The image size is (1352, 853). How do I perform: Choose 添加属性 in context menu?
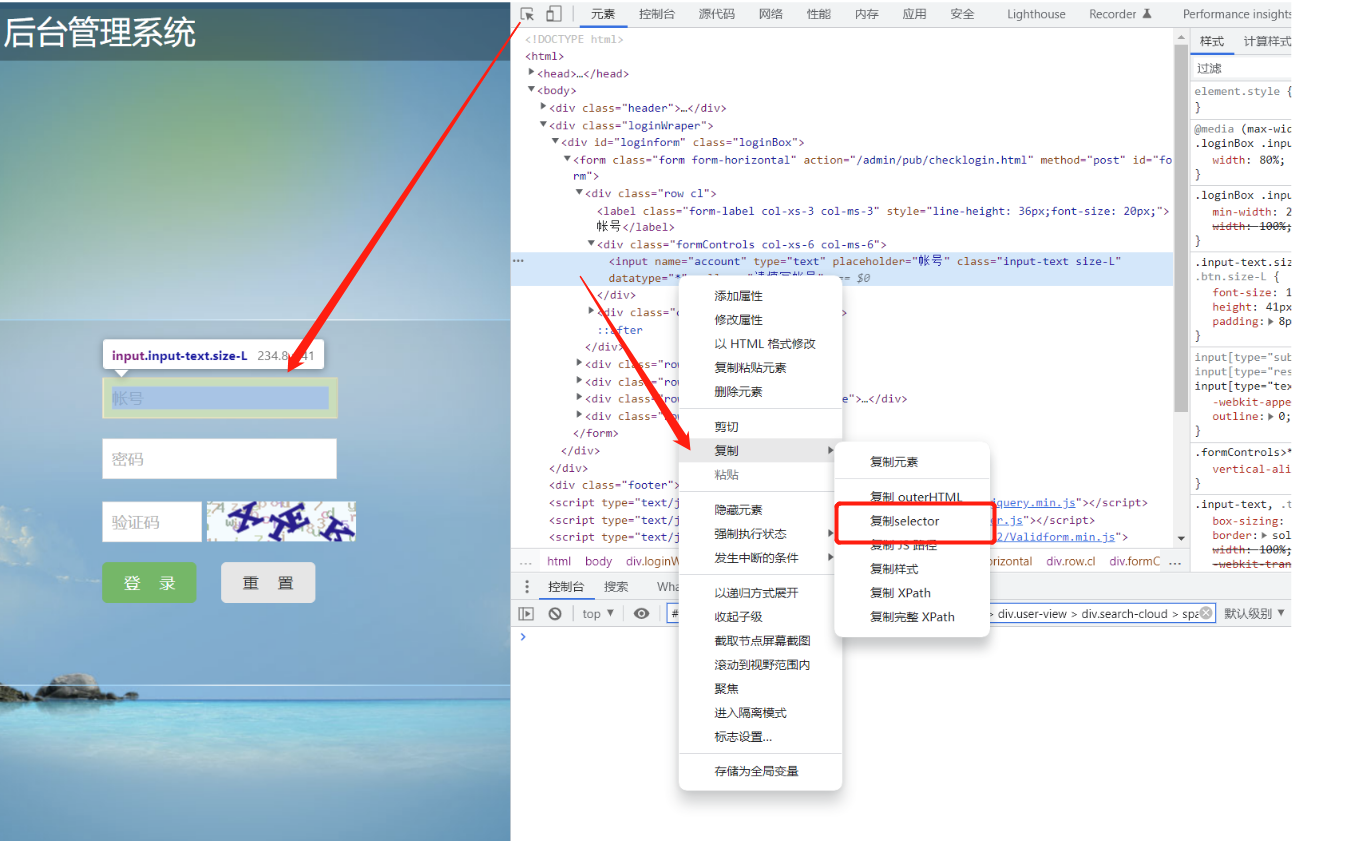pyautogui.click(x=760, y=296)
